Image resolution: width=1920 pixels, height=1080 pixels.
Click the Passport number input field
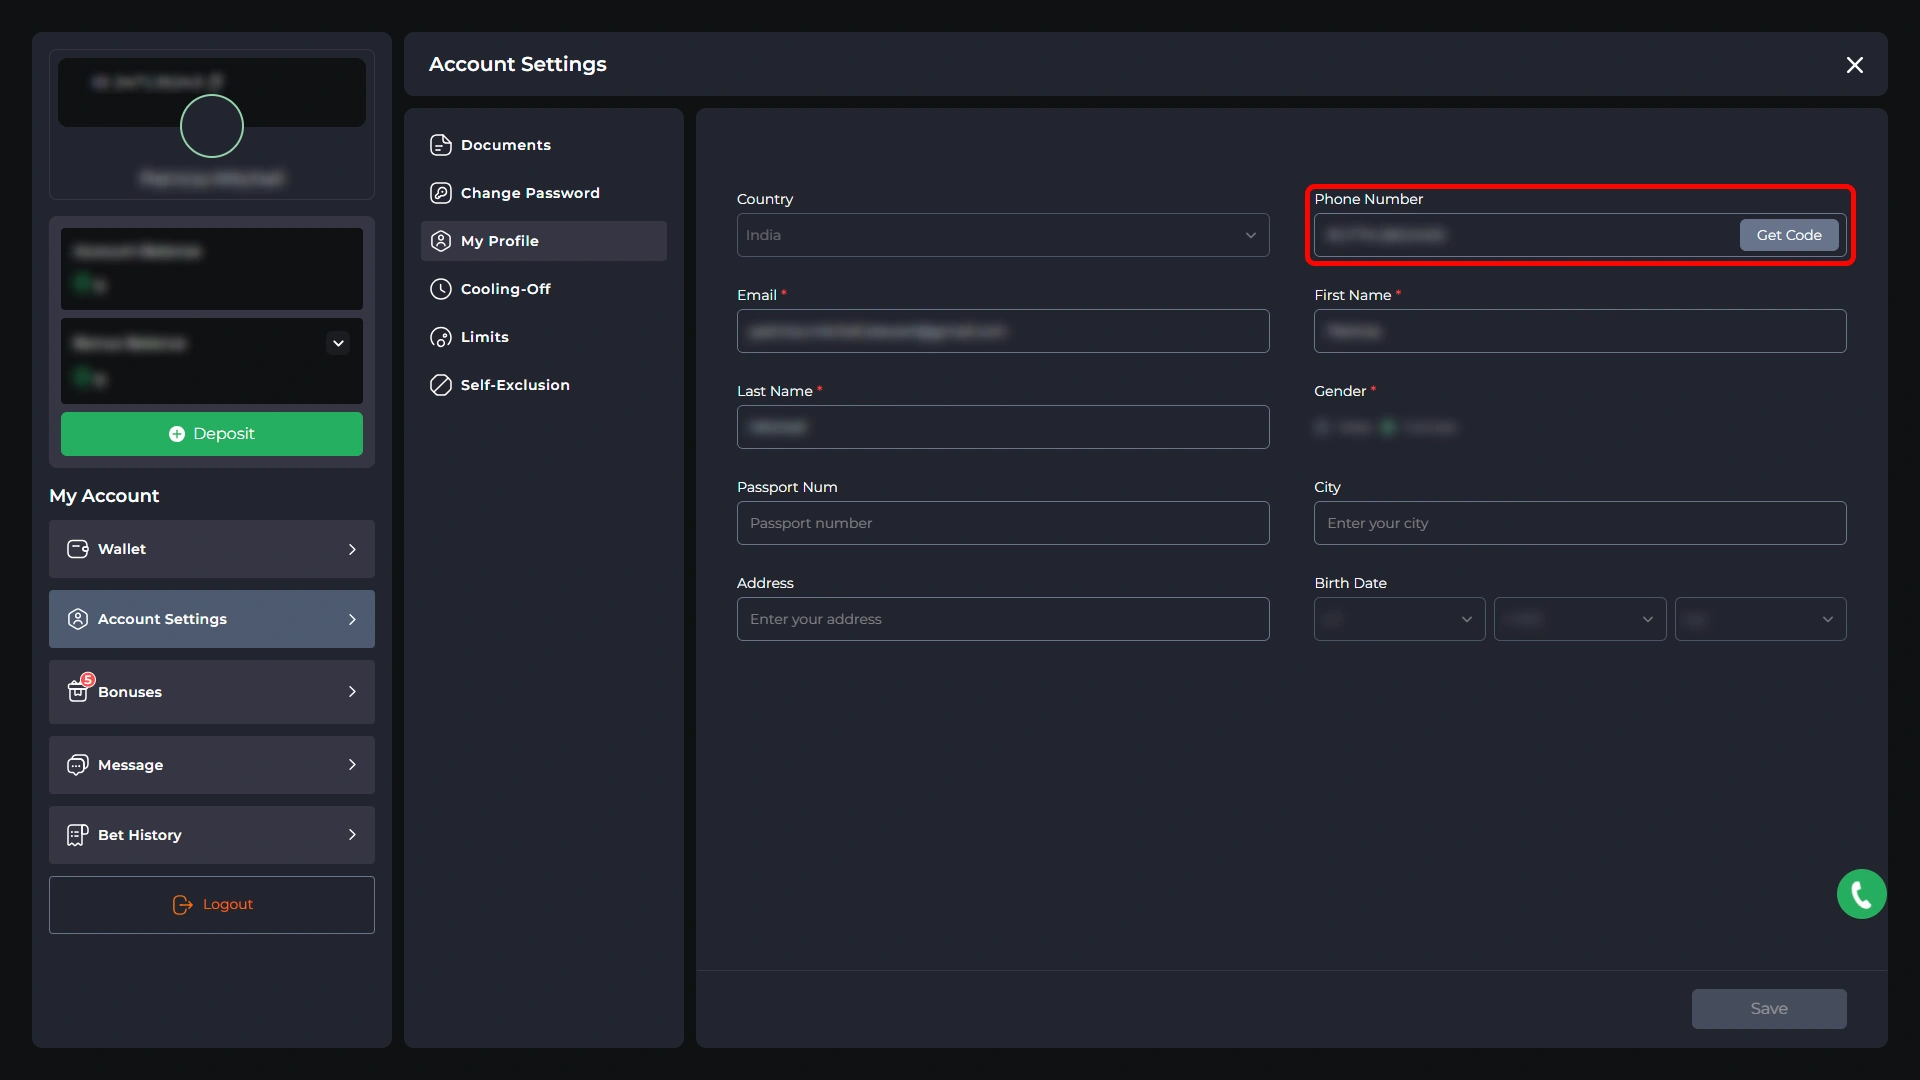coord(1003,523)
